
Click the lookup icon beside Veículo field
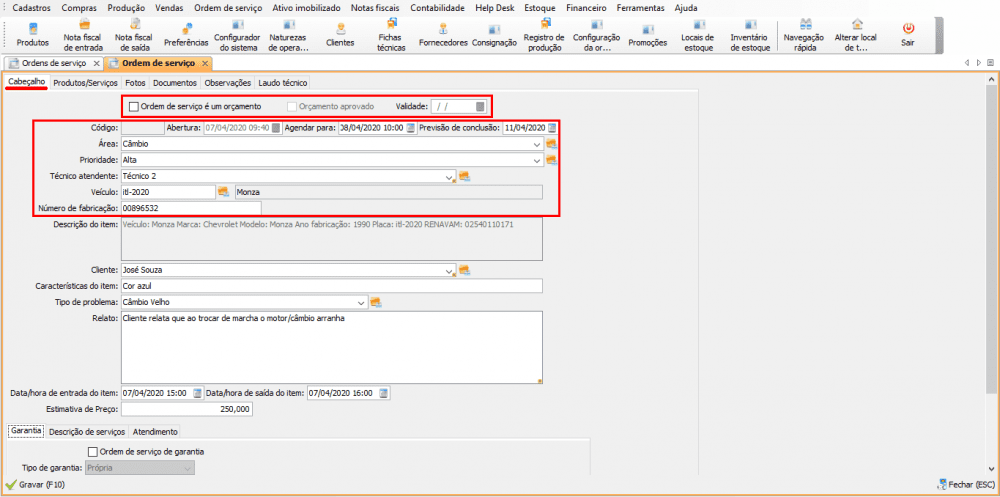[x=224, y=191]
